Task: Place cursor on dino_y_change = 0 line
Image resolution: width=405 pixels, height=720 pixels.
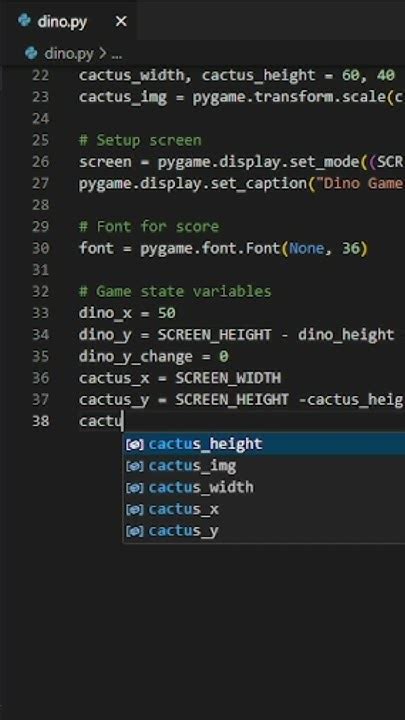Action: click(154, 357)
